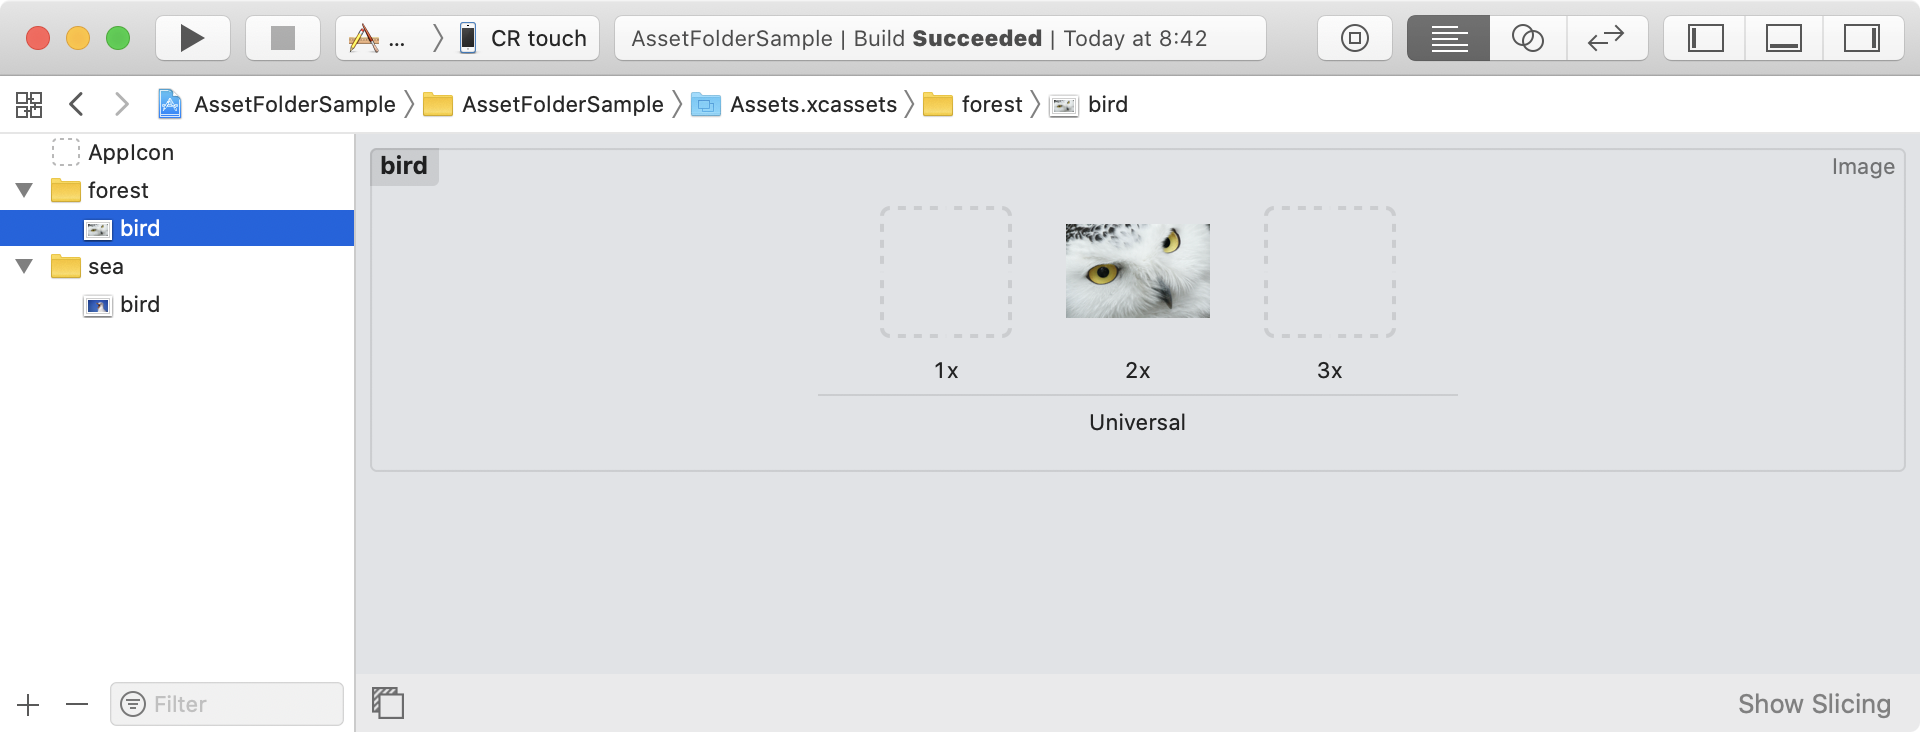
Task: Switch to the Assistant editor
Action: [x=1527, y=39]
